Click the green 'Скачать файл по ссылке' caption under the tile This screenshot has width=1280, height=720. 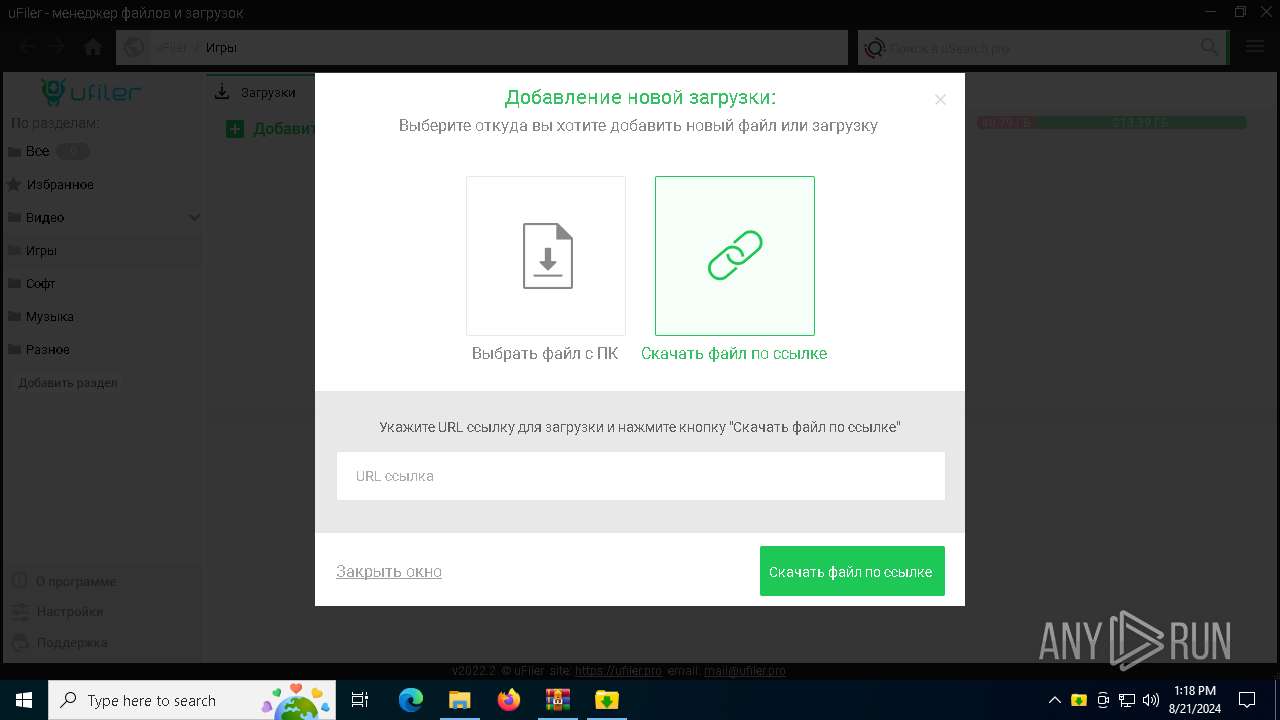[x=734, y=353]
